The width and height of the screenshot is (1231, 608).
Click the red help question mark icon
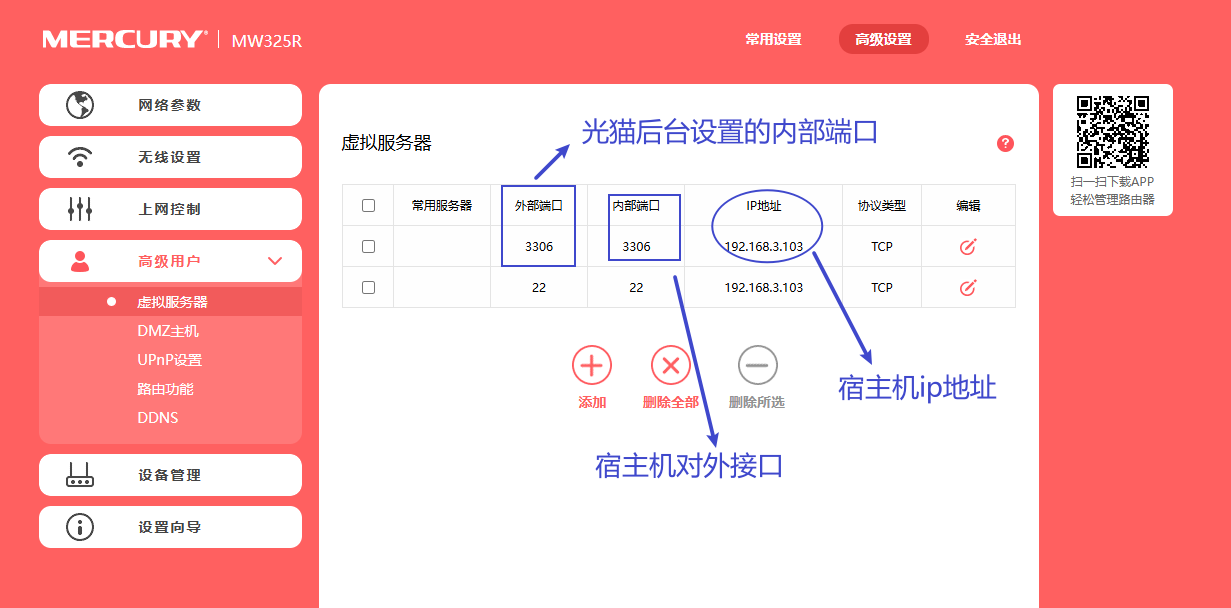click(x=1006, y=143)
